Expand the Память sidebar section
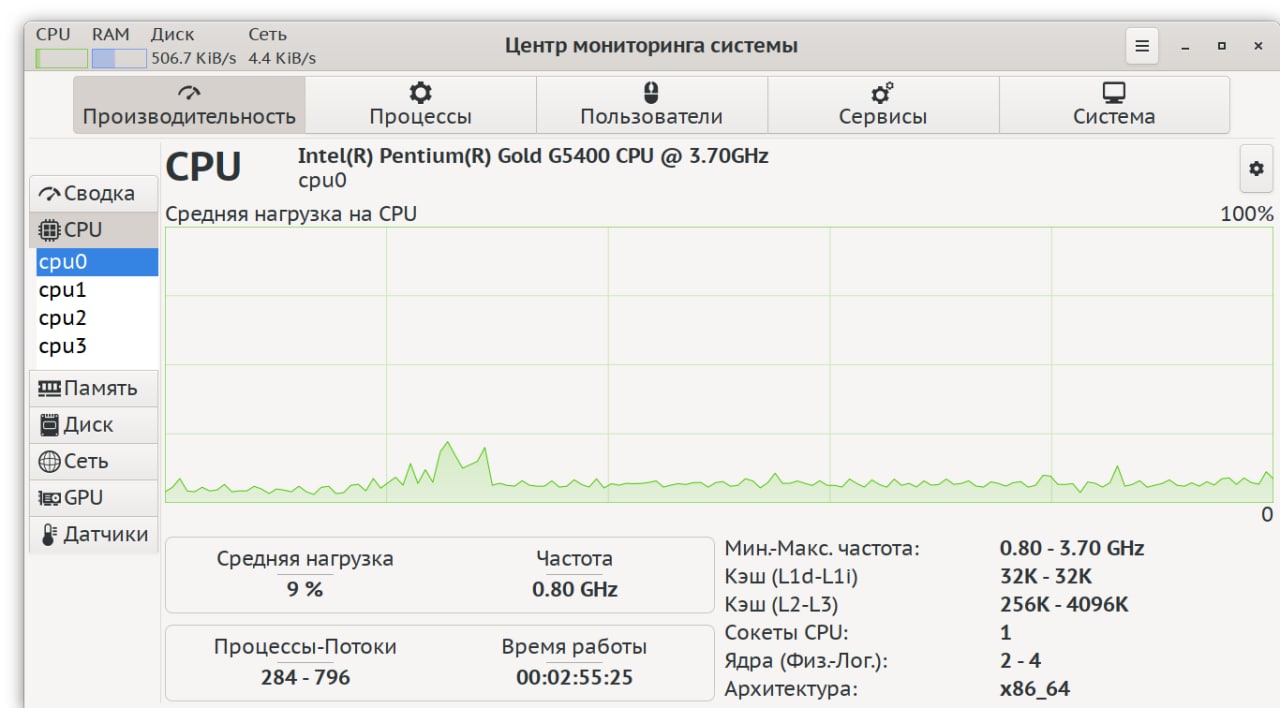Image resolution: width=1280 pixels, height=708 pixels. (94, 388)
